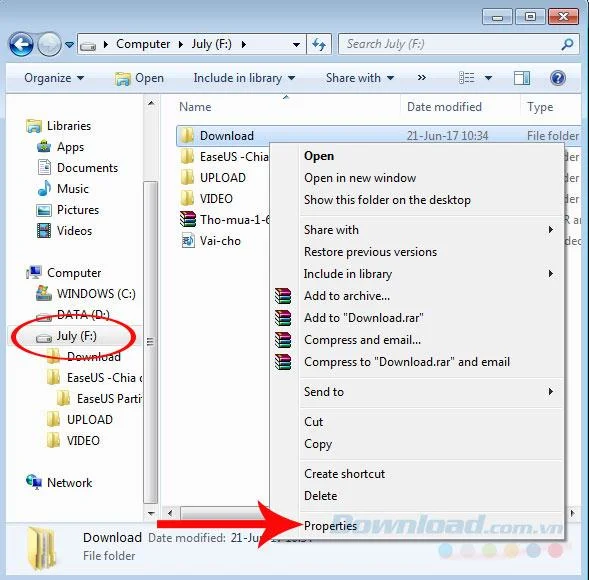Open the Organize menu
Image resolution: width=589 pixels, height=580 pixels.
click(54, 78)
